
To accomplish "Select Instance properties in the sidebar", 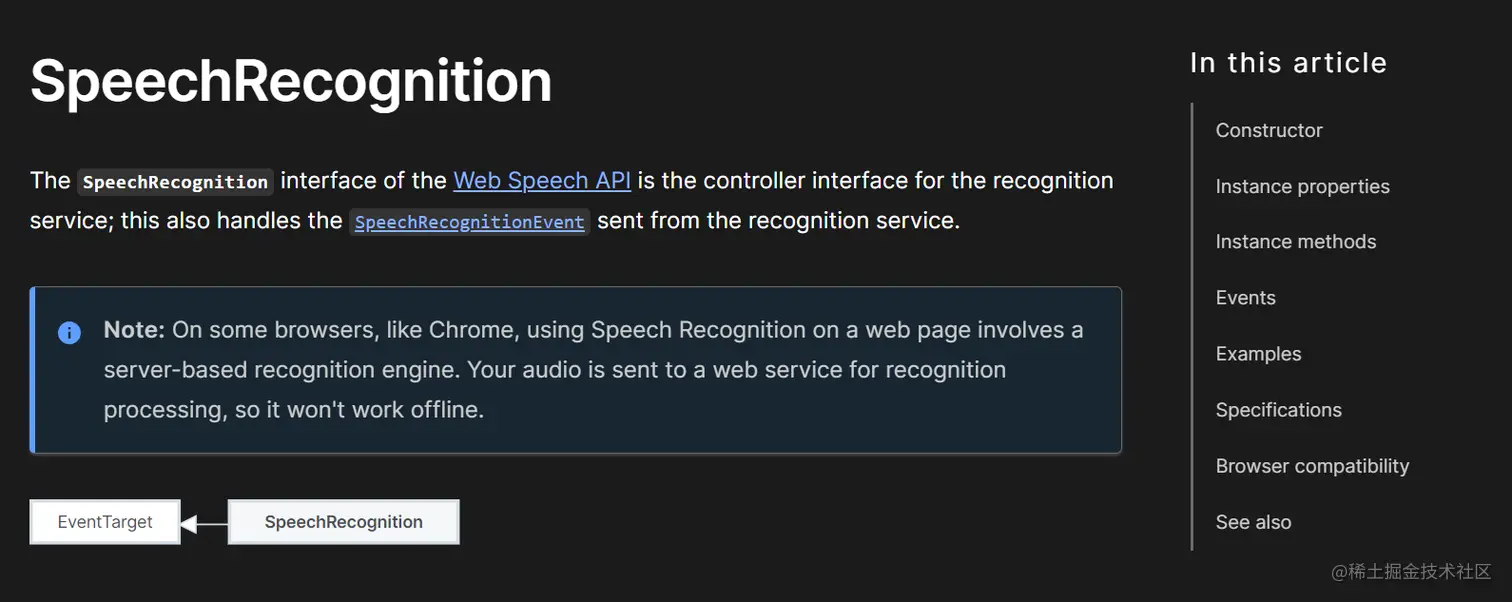I will 1302,186.
